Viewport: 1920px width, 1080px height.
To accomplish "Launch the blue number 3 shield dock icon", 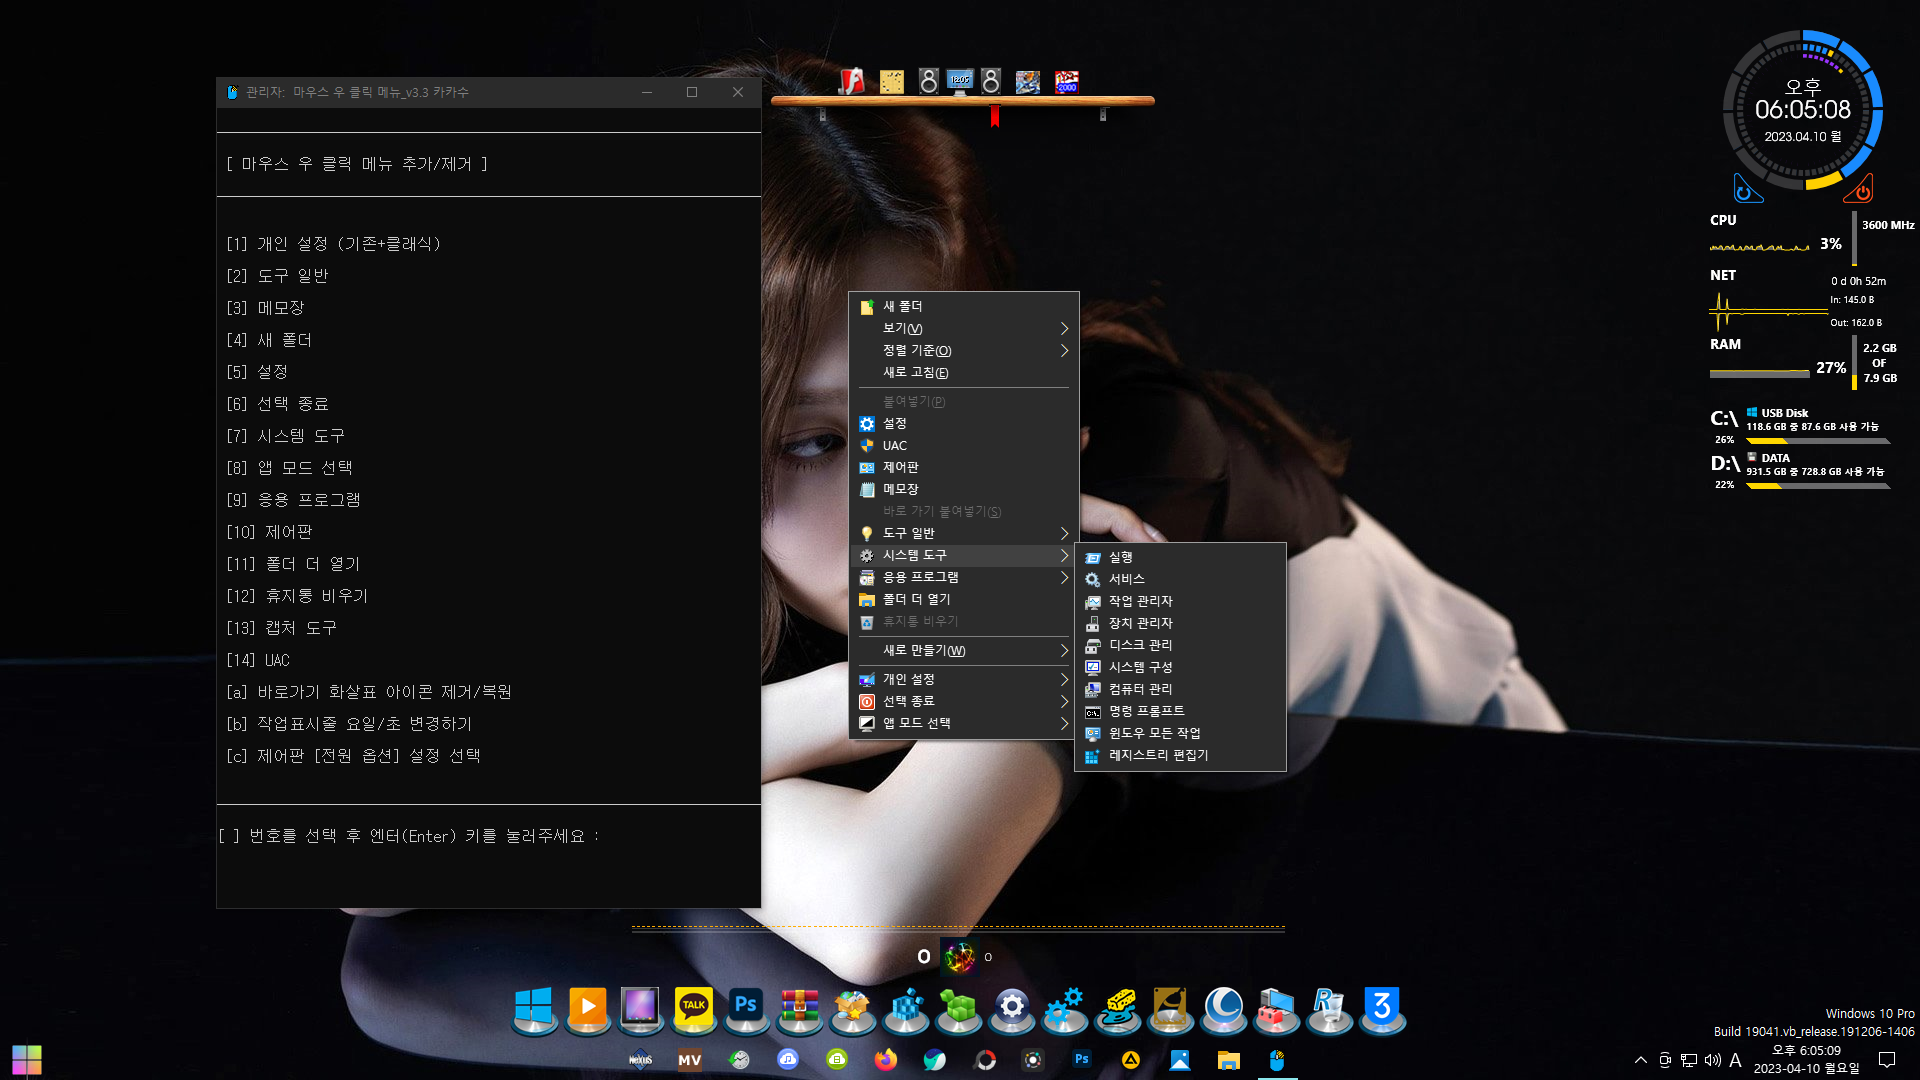I will [x=1383, y=1008].
